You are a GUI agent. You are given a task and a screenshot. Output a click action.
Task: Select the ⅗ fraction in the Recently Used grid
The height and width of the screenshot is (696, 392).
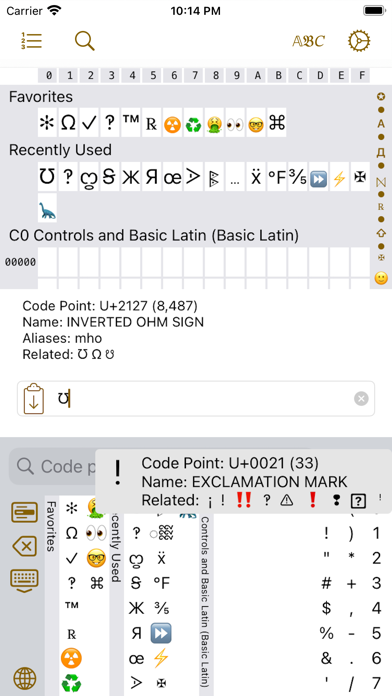click(x=297, y=178)
